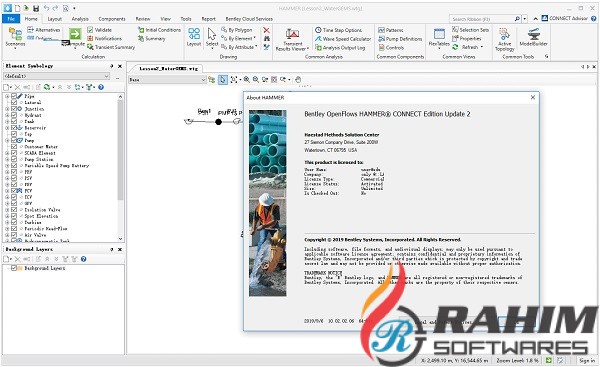The width and height of the screenshot is (600, 367).
Task: Activate the Select arrow tool
Action: point(212,37)
